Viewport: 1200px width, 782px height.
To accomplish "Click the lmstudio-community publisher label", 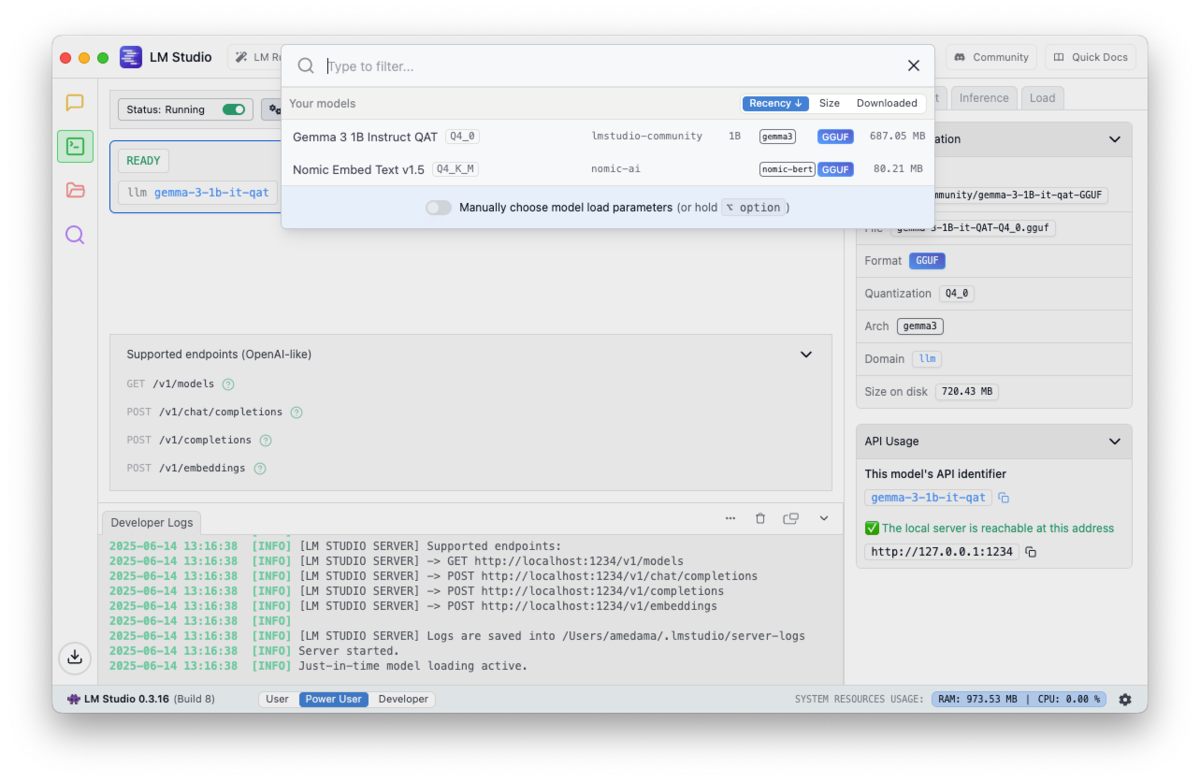I will pos(647,136).
